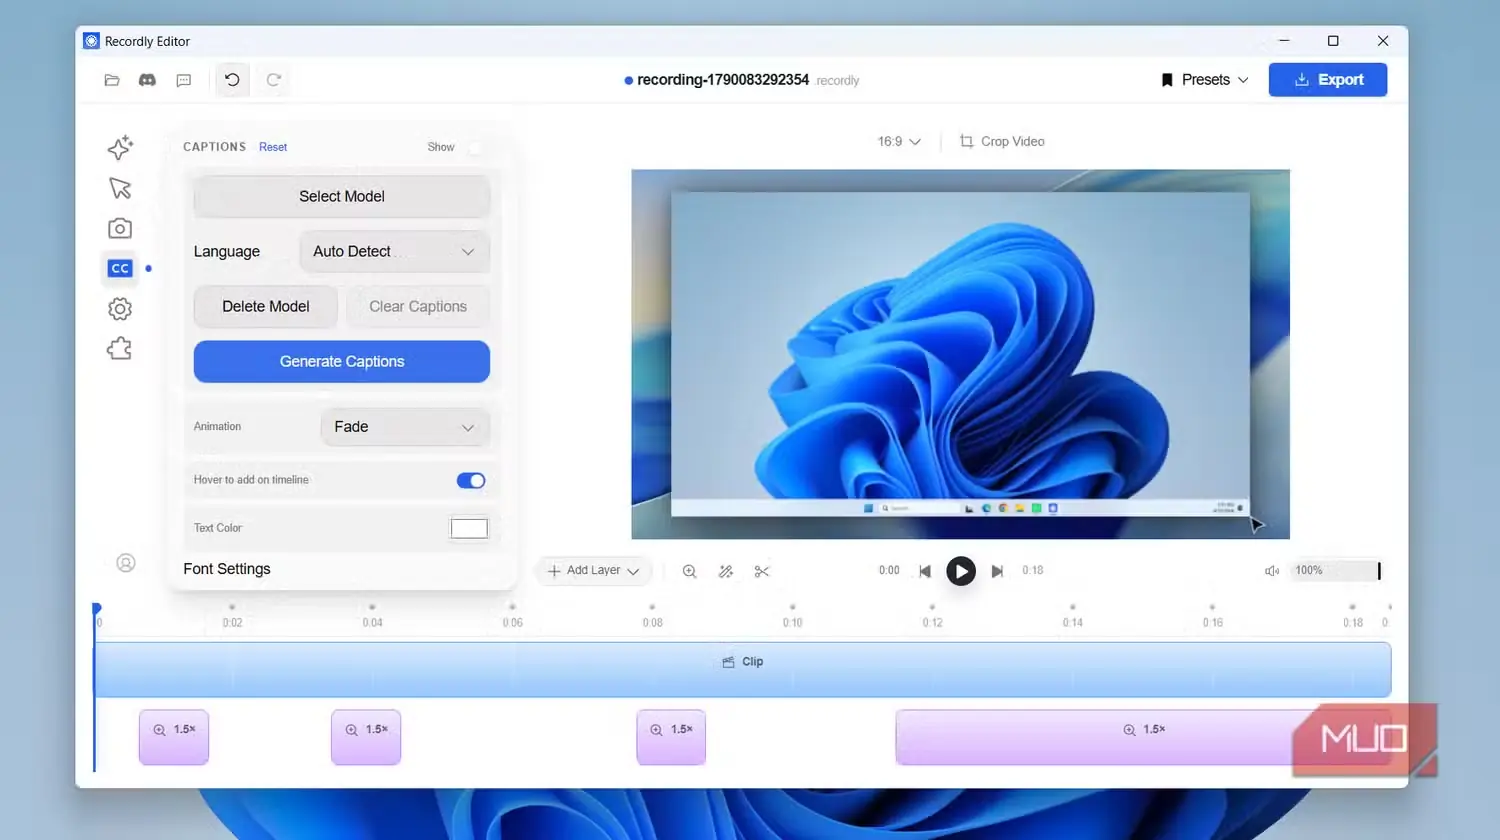1500x840 pixels.
Task: Click the Select Model button
Action: 342,197
